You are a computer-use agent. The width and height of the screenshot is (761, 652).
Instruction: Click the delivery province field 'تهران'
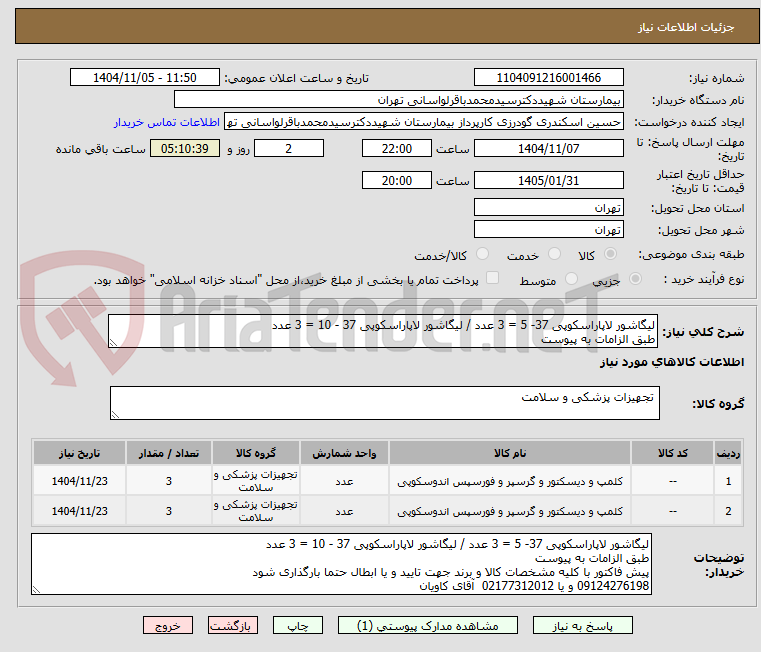tap(548, 208)
